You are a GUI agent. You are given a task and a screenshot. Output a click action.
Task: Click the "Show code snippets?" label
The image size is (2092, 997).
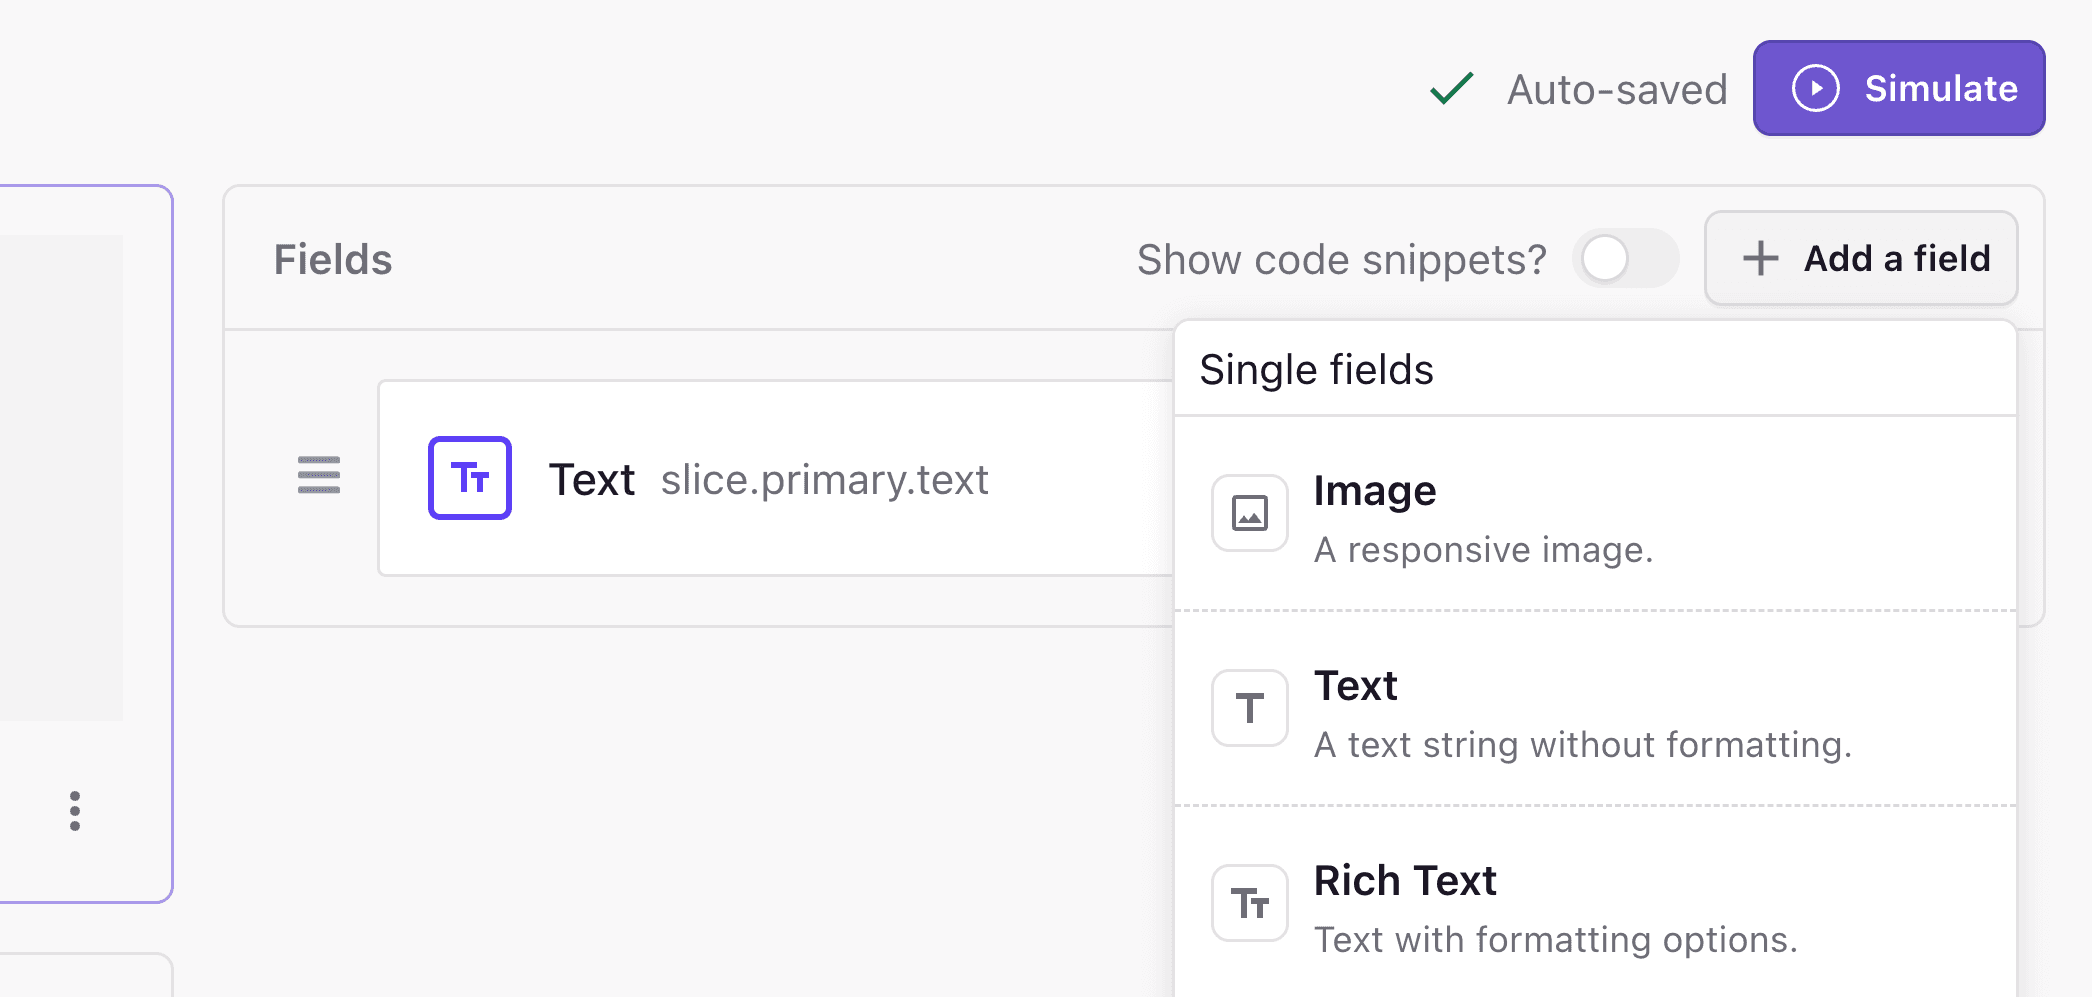[1341, 260]
